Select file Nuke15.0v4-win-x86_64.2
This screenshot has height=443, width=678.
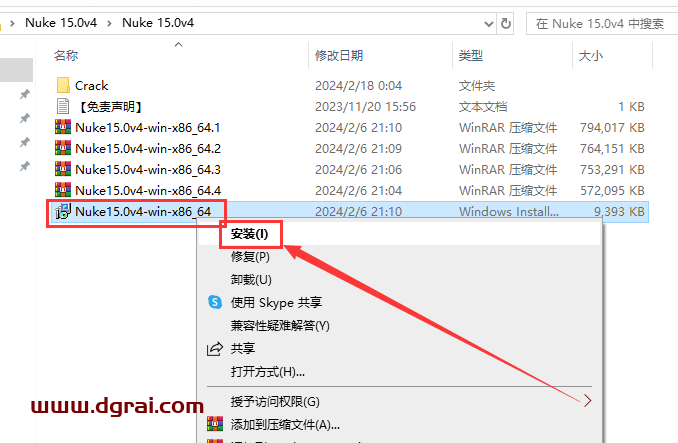pos(147,149)
